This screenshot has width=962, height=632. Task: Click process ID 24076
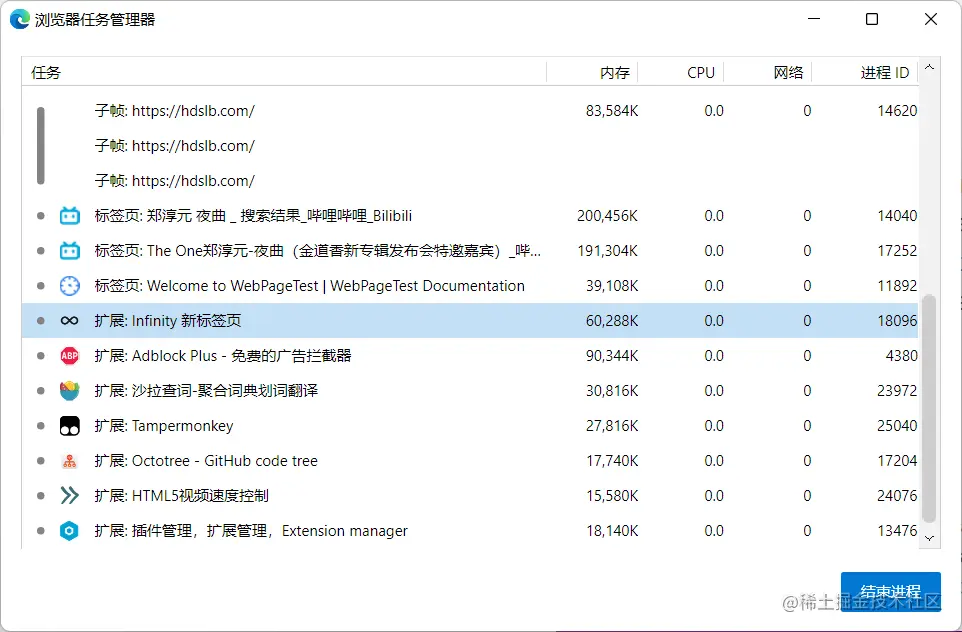(897, 496)
